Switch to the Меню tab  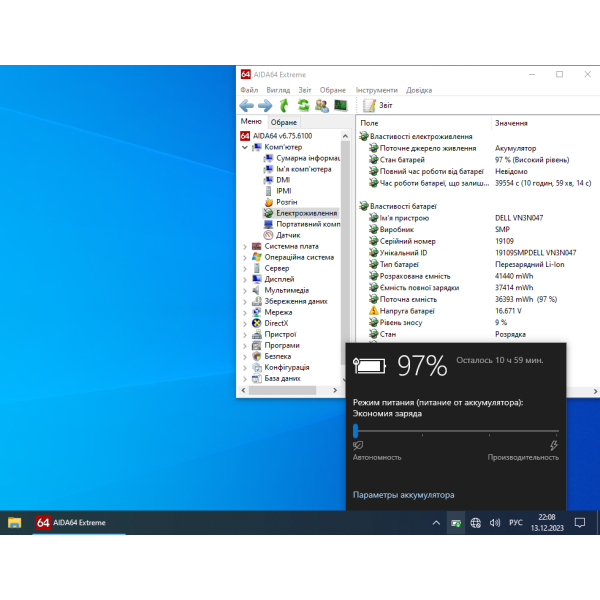[x=251, y=121]
